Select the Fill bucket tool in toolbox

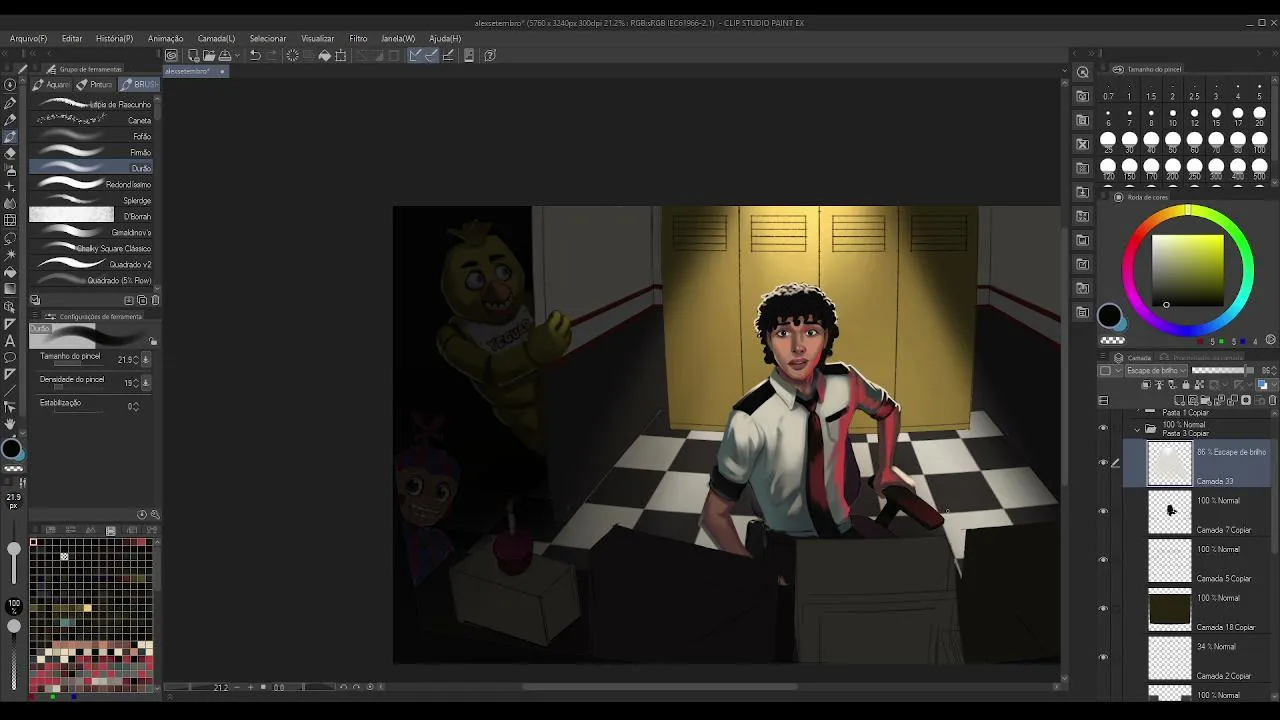coord(10,272)
